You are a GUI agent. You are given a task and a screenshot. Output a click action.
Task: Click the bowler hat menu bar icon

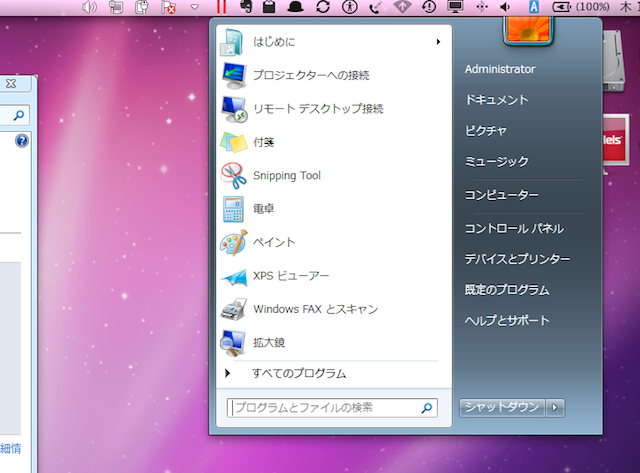295,7
